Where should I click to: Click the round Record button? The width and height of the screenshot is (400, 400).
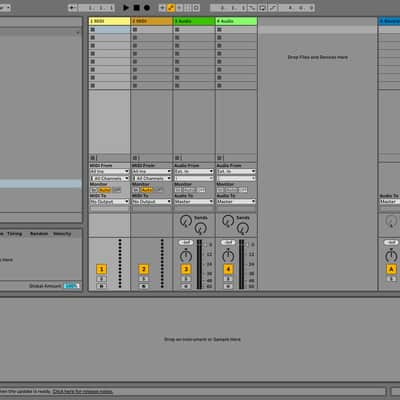click(x=147, y=8)
